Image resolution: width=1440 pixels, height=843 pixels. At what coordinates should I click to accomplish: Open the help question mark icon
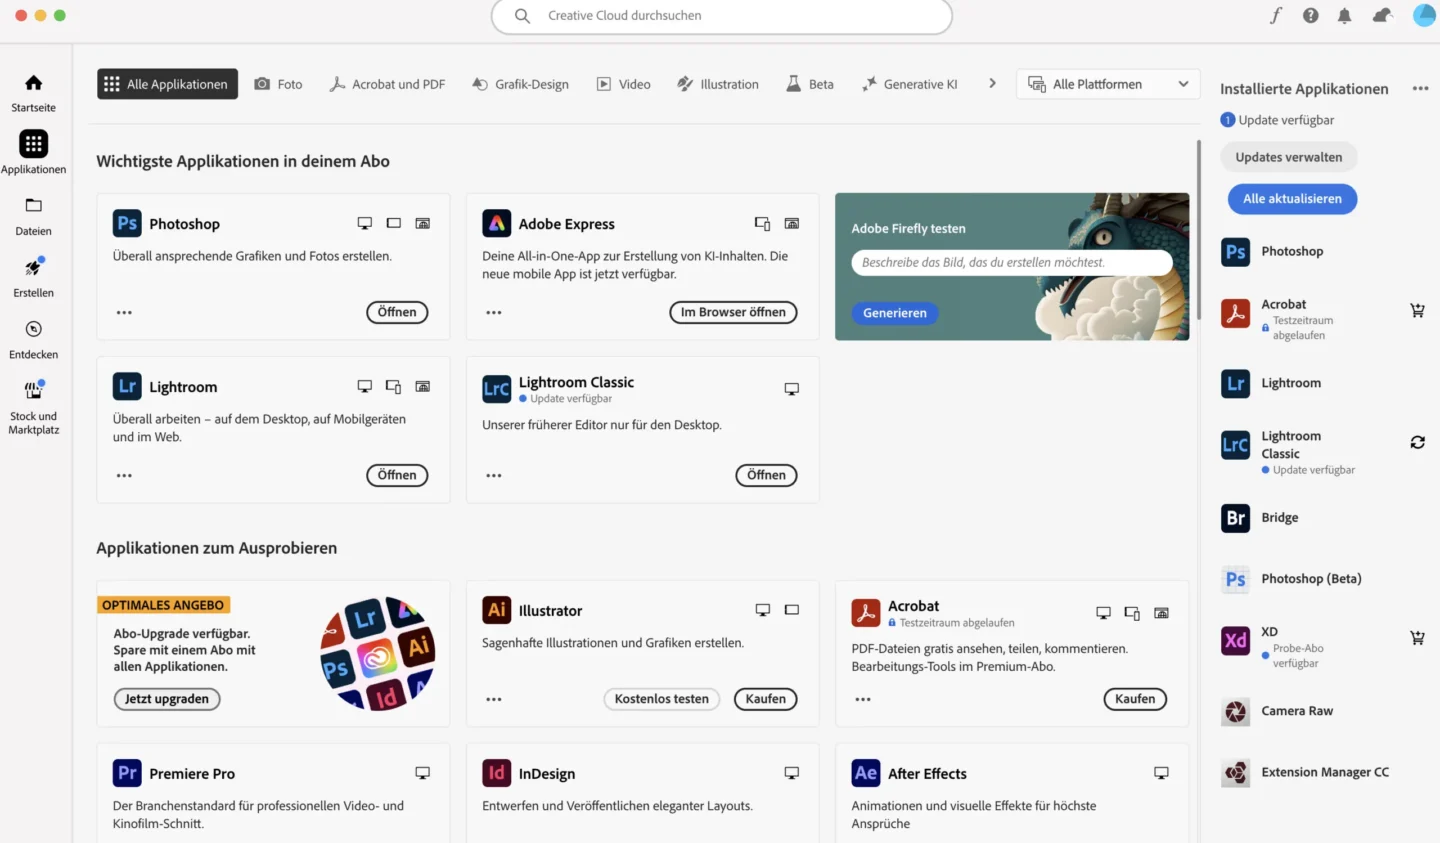[x=1310, y=16]
